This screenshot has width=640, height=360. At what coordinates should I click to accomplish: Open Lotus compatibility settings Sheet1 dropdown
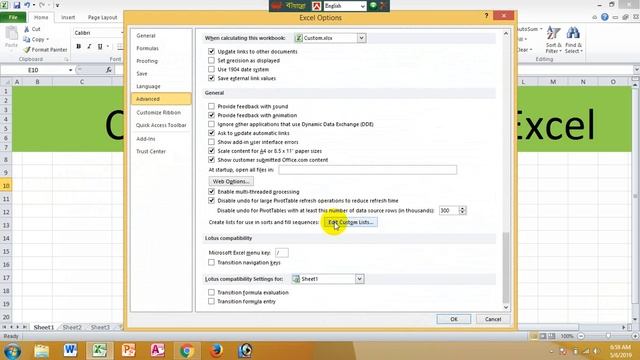[359, 279]
